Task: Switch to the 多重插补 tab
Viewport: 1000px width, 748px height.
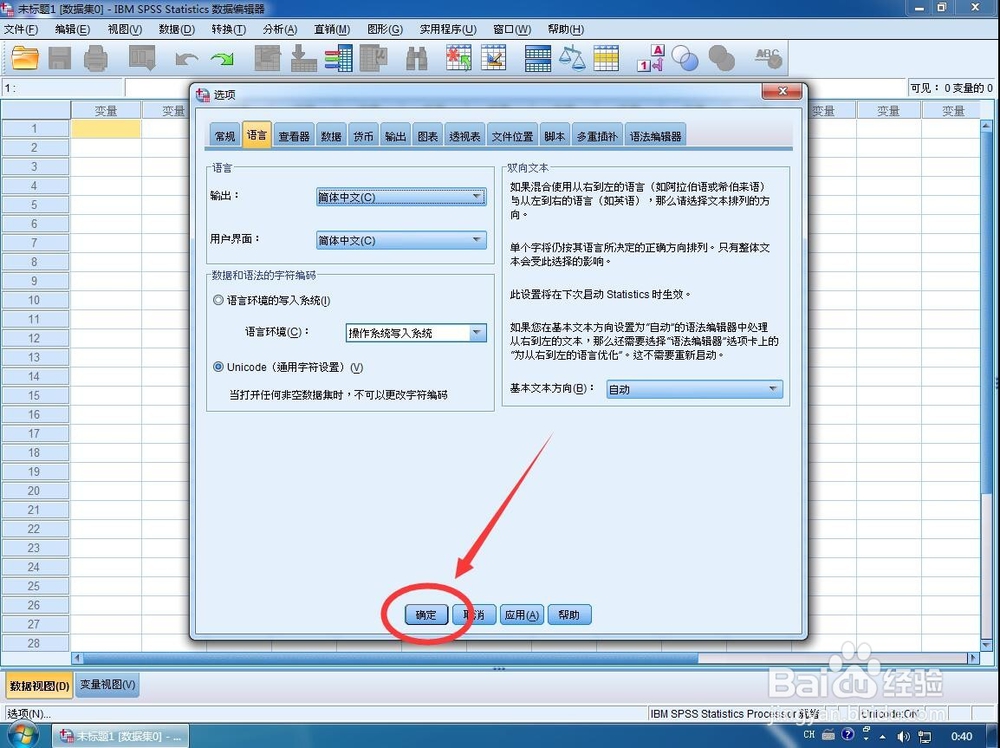Action: (x=597, y=136)
